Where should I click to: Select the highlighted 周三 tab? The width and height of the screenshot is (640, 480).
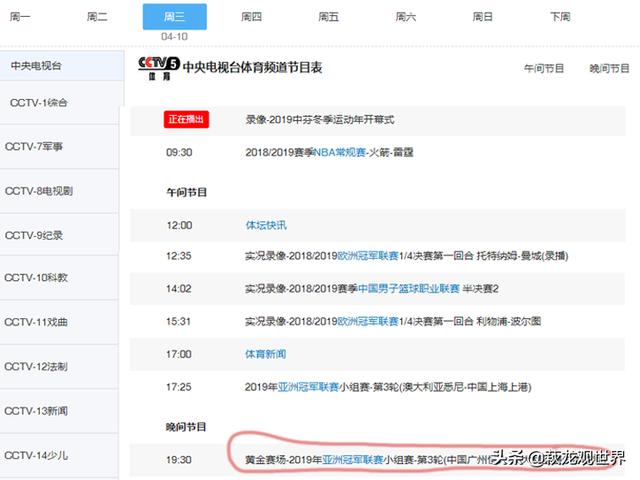click(174, 17)
